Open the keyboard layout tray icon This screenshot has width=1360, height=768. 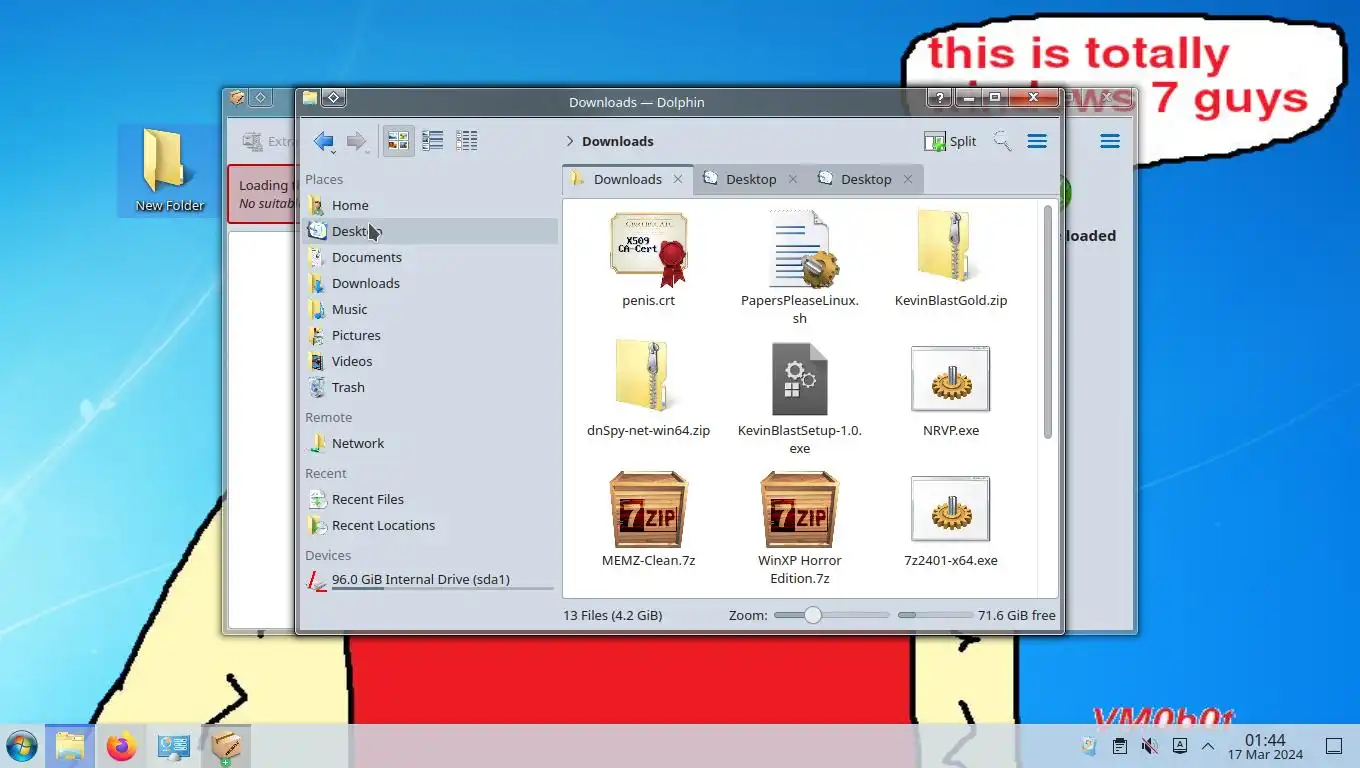click(1180, 746)
